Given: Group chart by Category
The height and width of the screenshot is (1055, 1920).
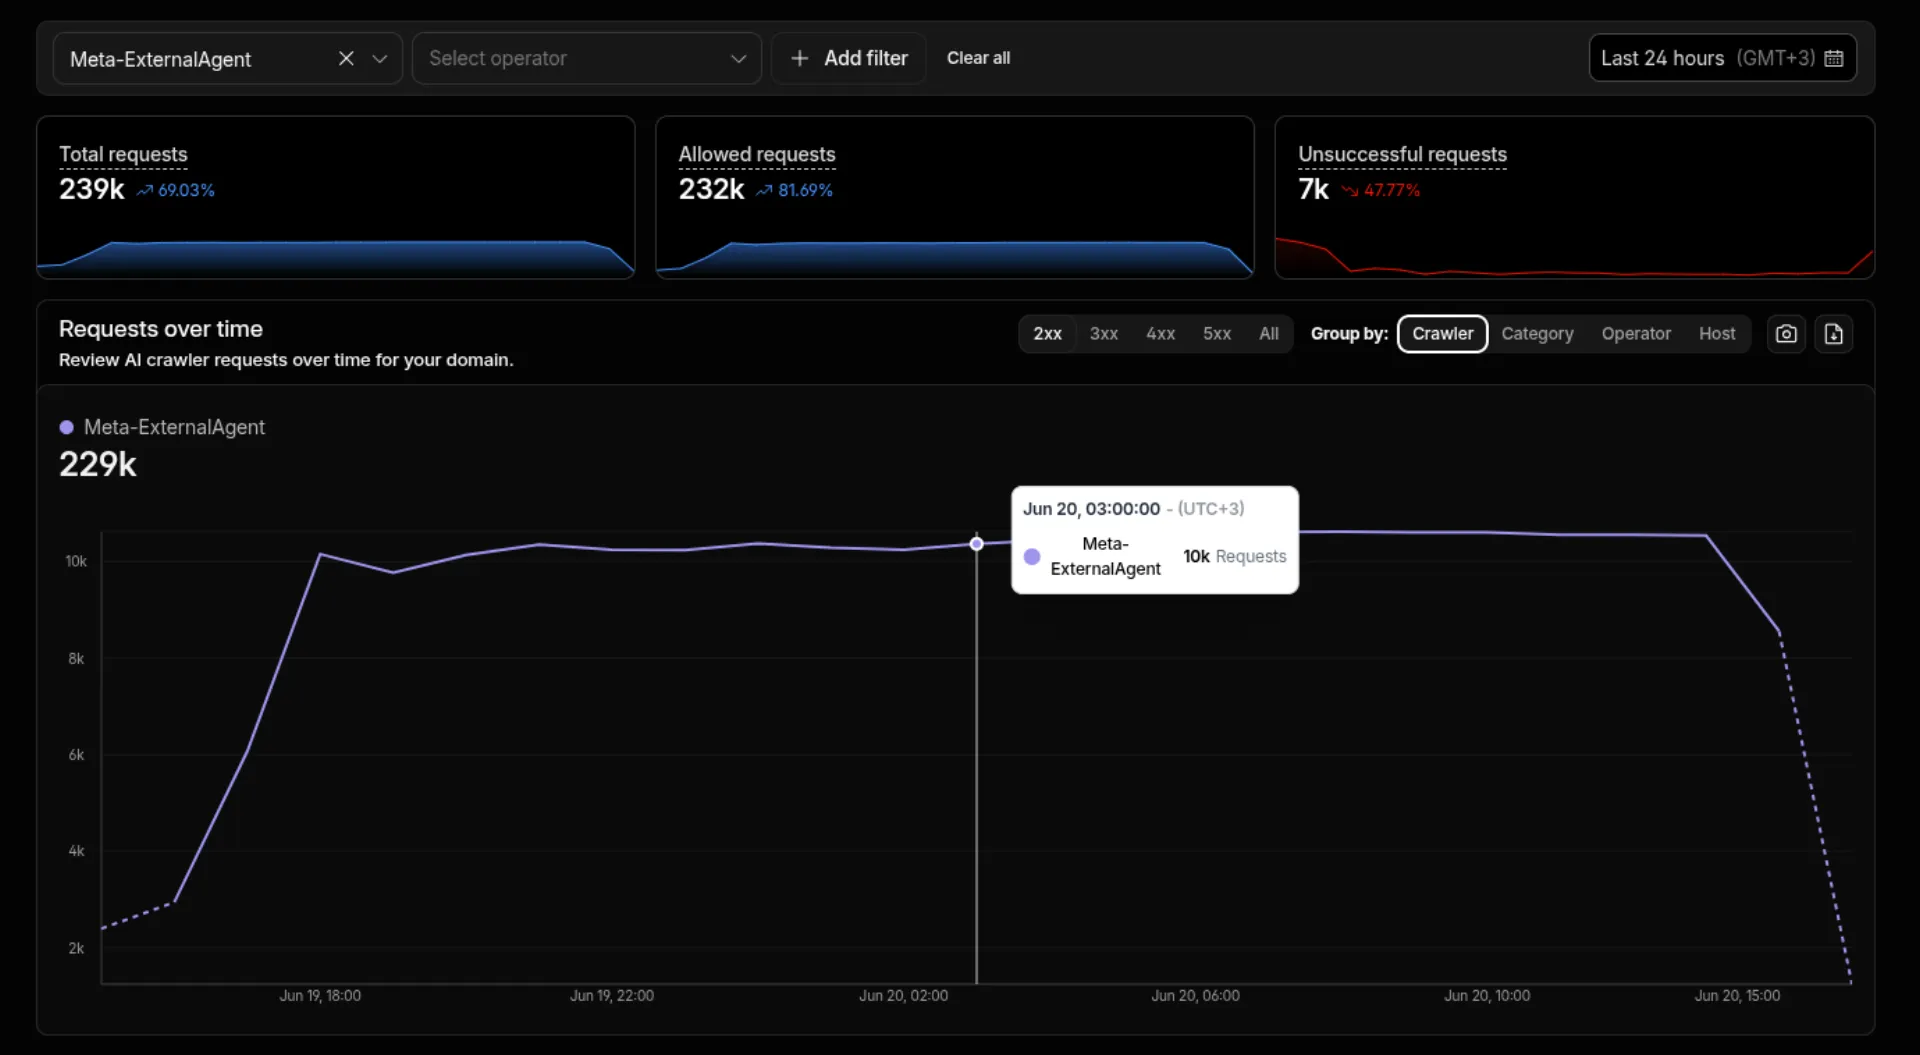Looking at the screenshot, I should tap(1537, 334).
